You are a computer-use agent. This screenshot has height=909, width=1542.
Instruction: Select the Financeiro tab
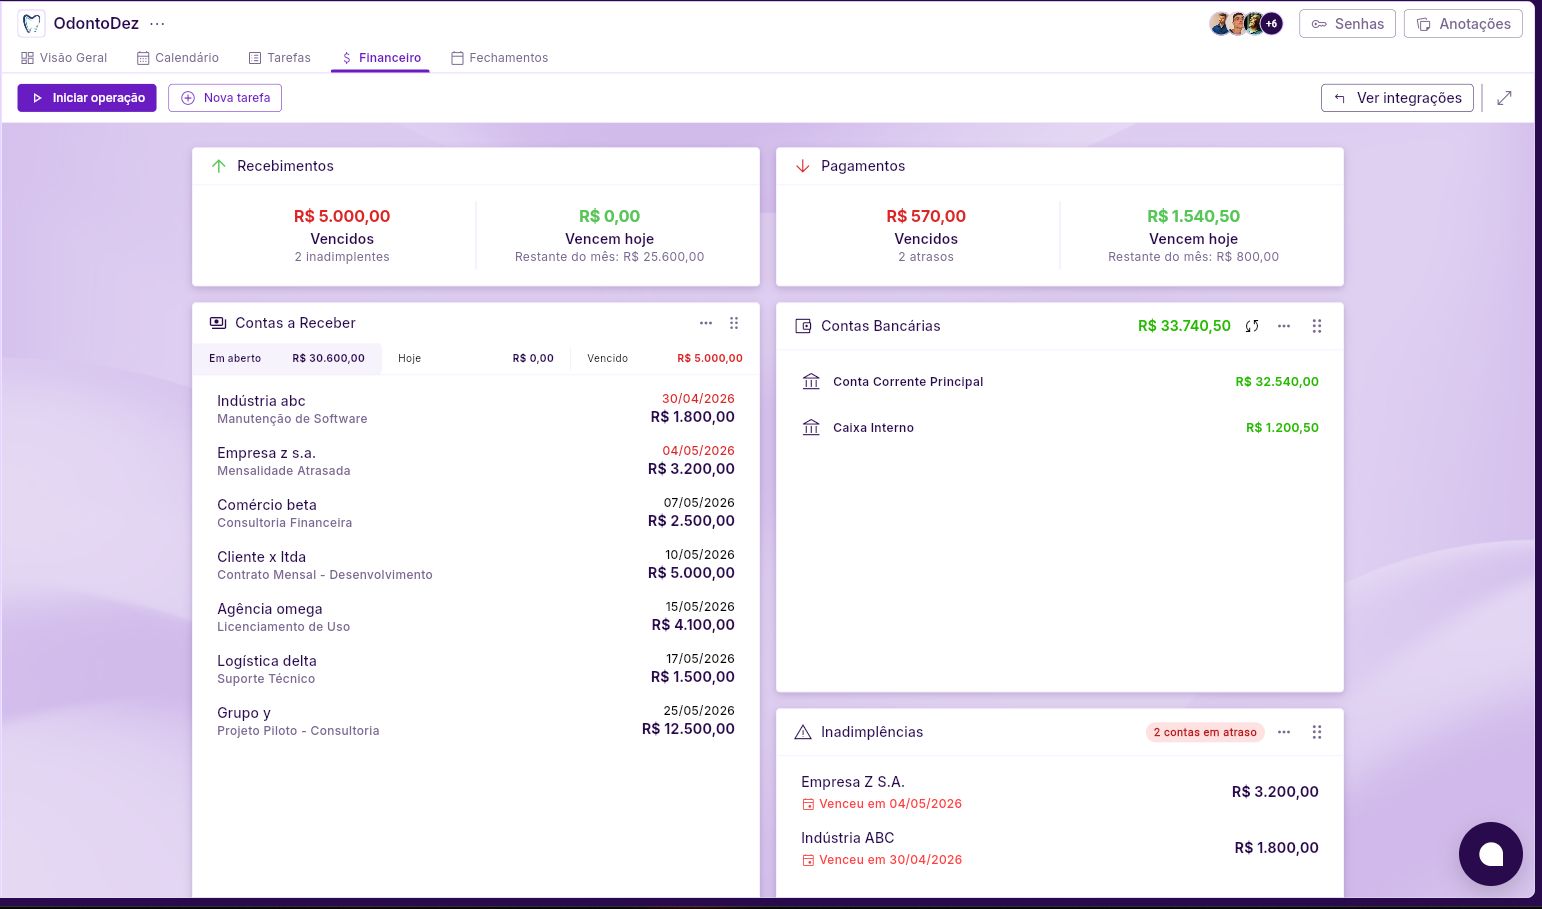[381, 58]
